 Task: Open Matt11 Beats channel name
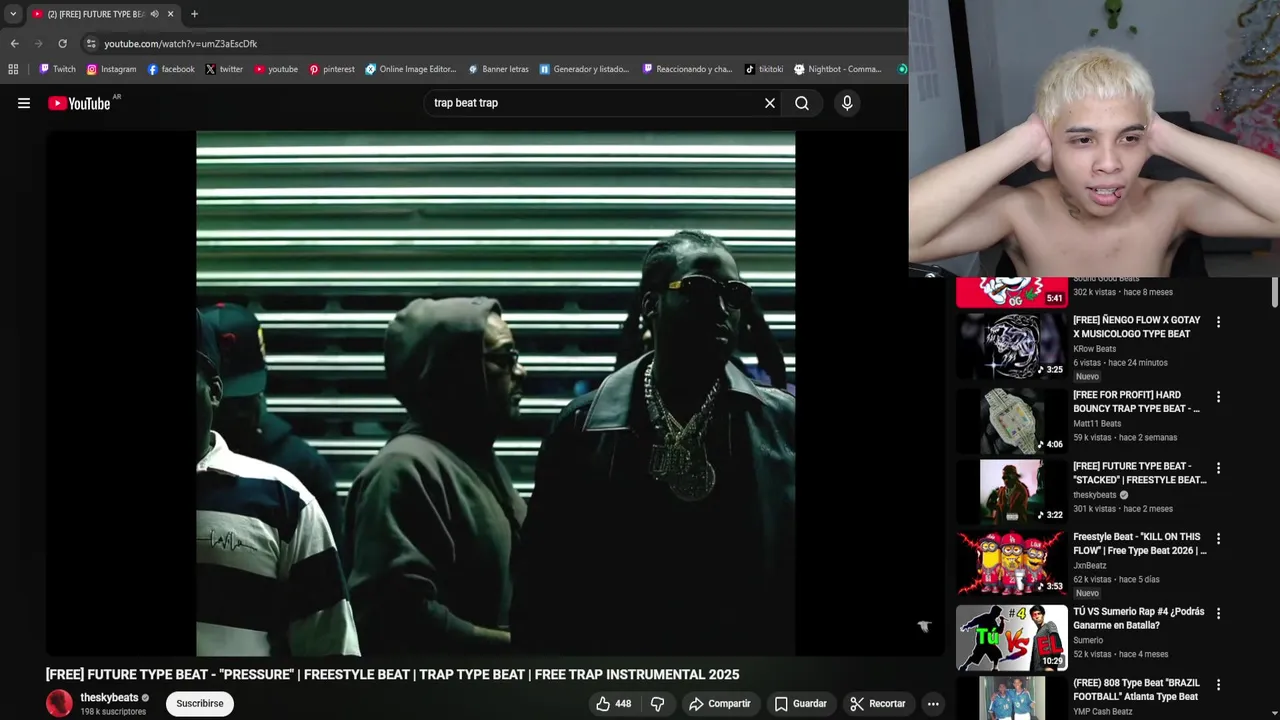coord(1097,424)
